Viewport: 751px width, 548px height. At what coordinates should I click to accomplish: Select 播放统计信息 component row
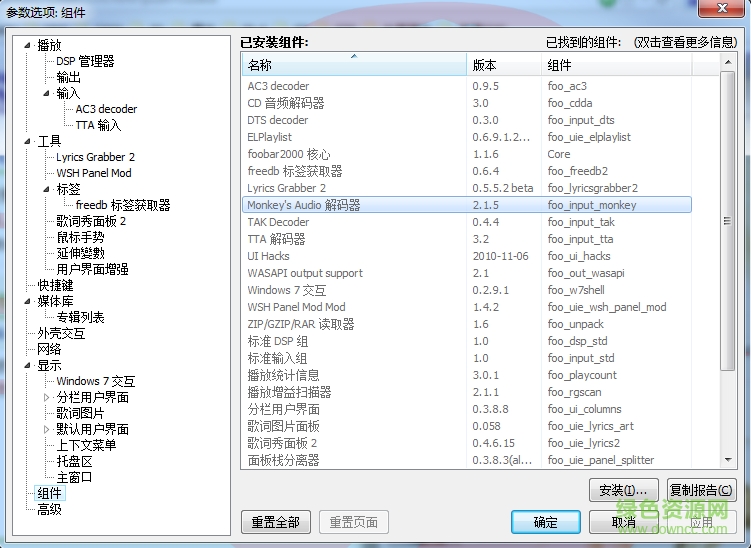(467, 375)
